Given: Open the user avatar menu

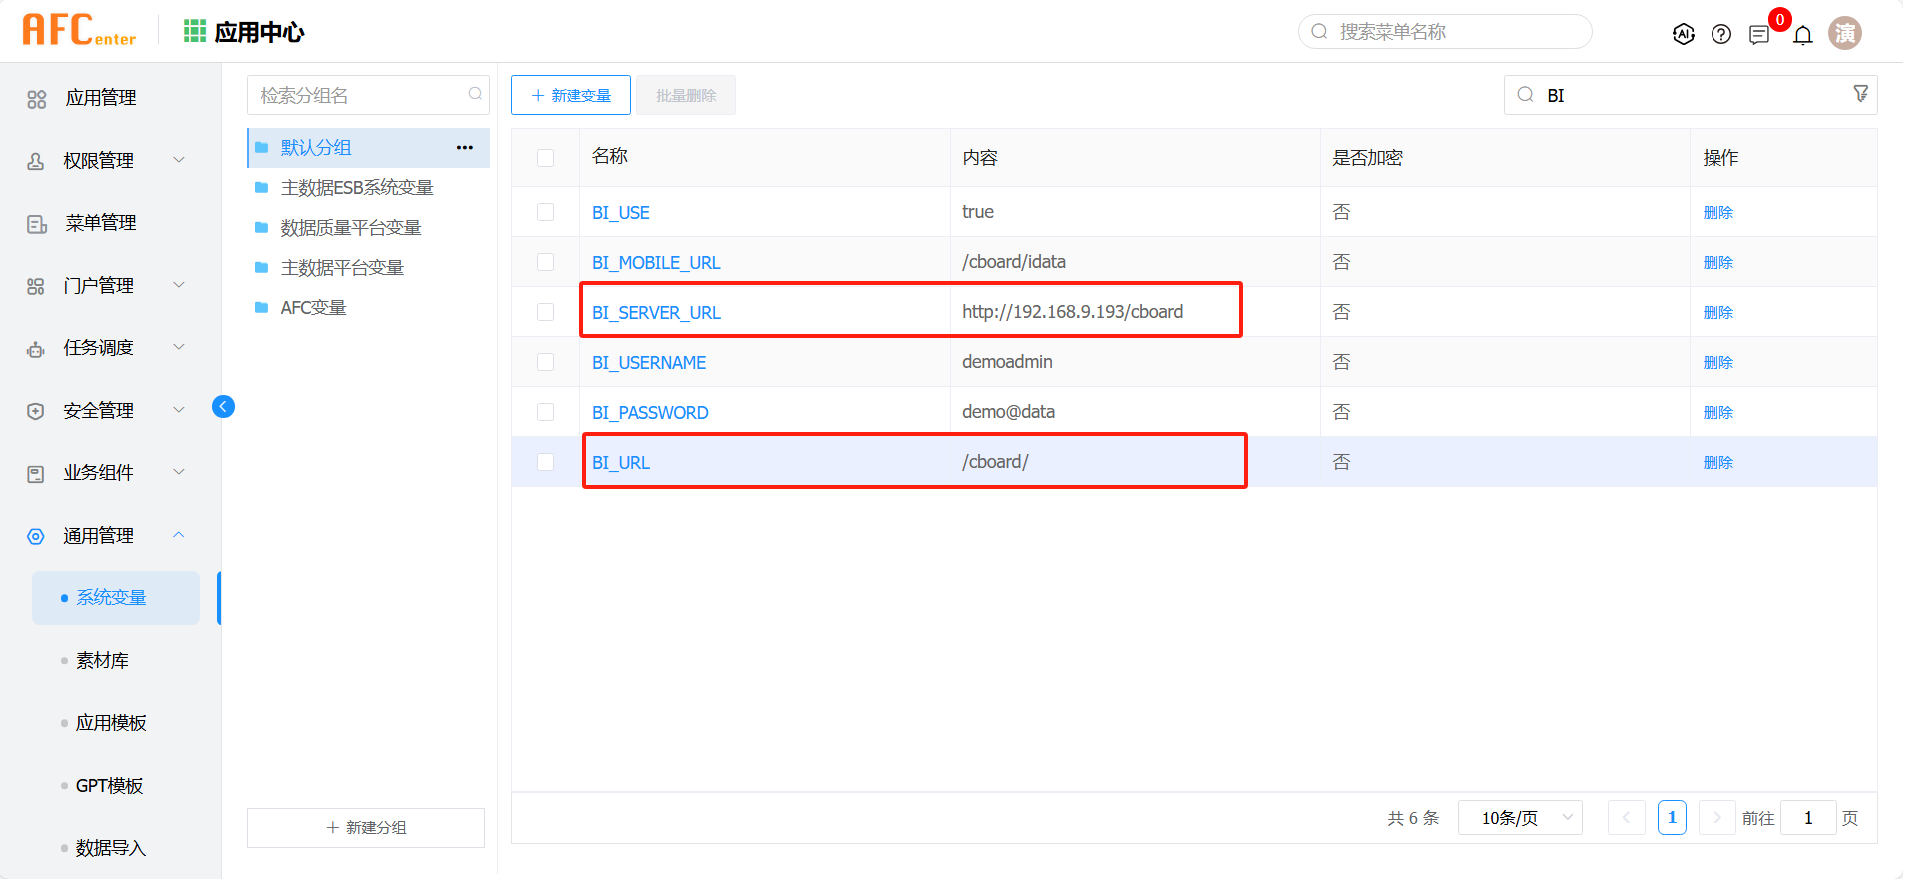Looking at the screenshot, I should click(x=1844, y=33).
